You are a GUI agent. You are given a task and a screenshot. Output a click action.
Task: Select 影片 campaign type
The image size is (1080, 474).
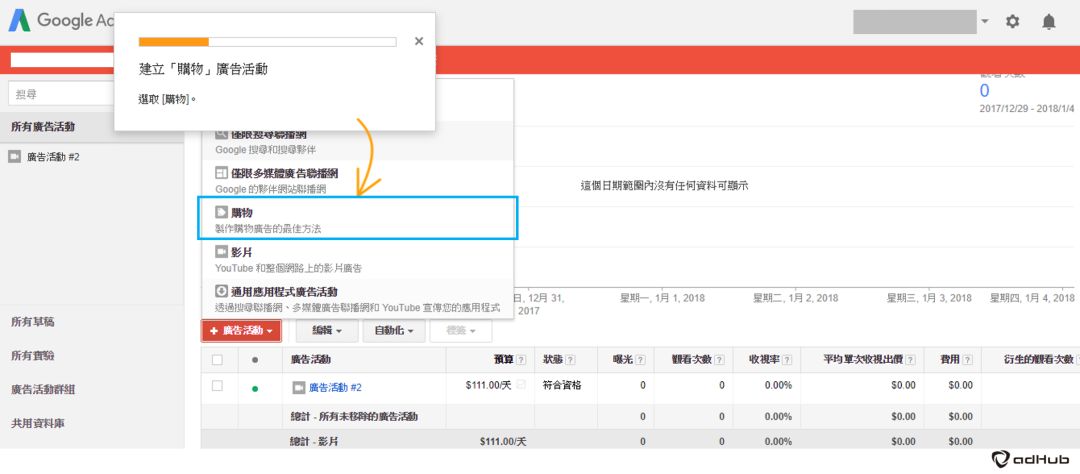(x=357, y=259)
